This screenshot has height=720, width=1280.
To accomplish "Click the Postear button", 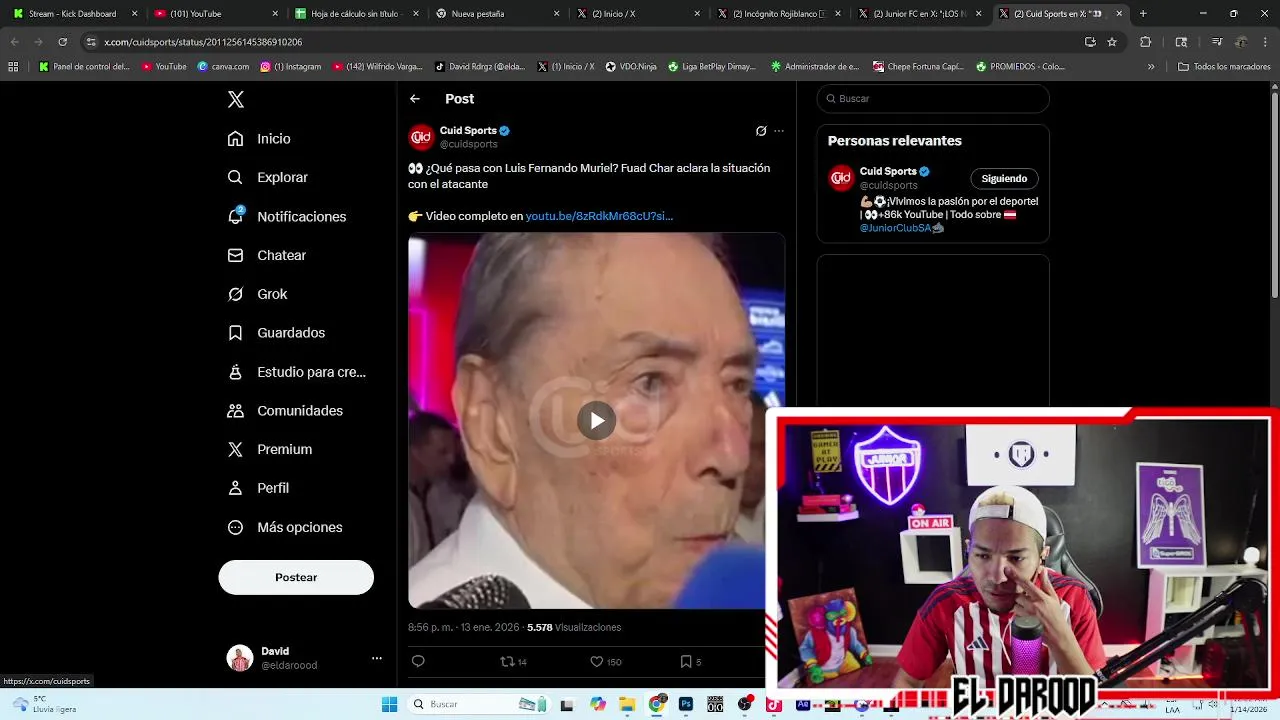I will (x=296, y=577).
